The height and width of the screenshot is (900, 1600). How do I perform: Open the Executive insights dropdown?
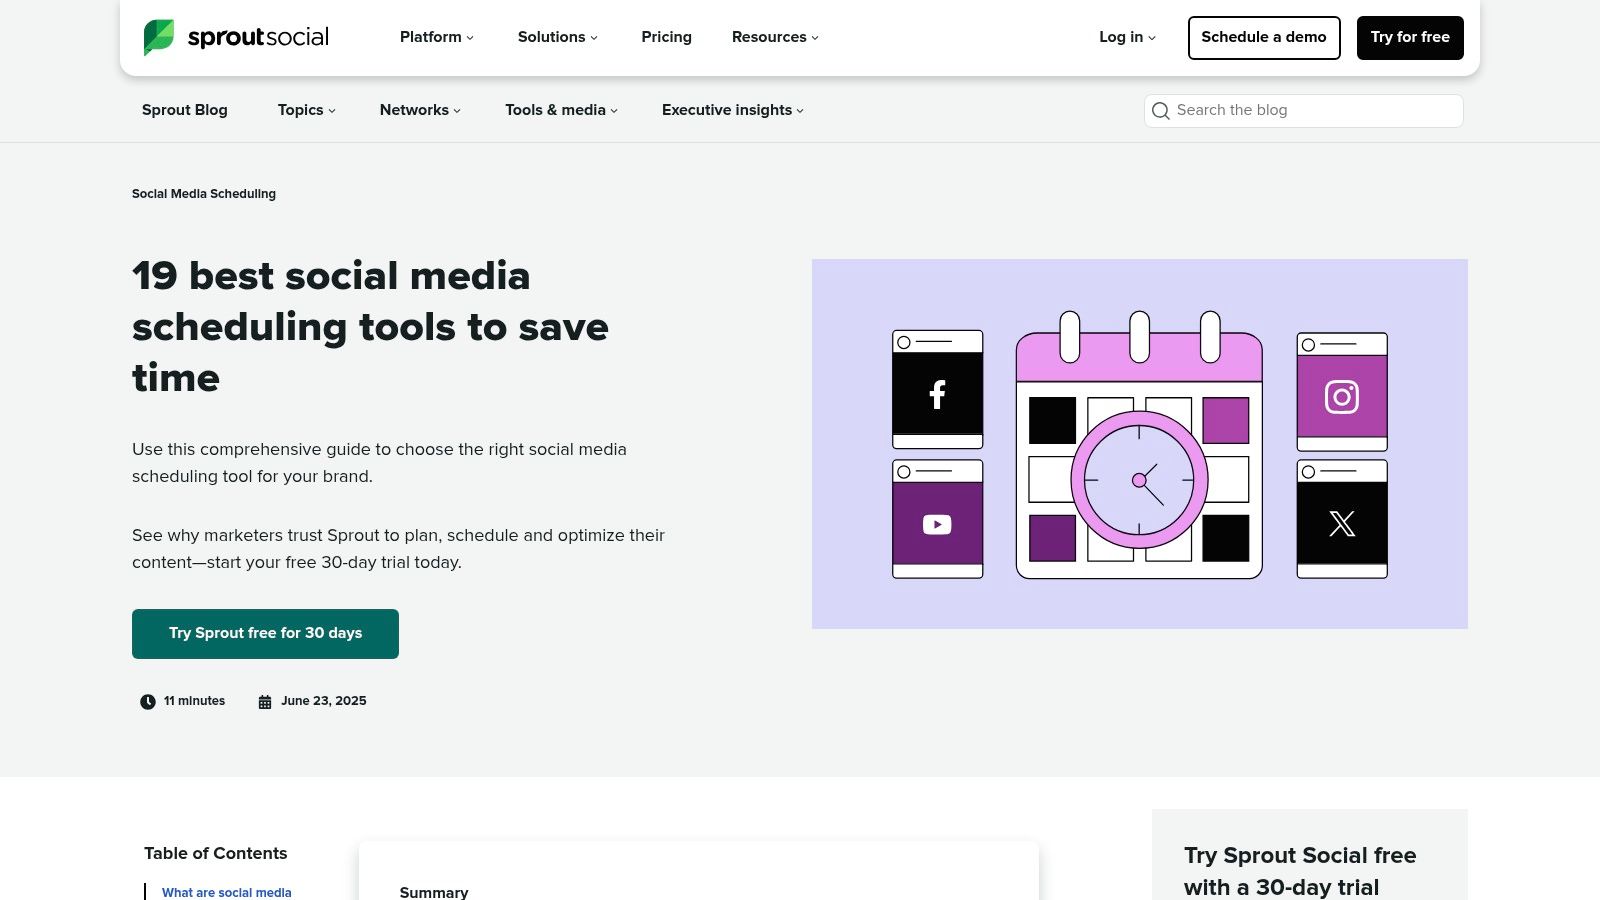pyautogui.click(x=733, y=110)
